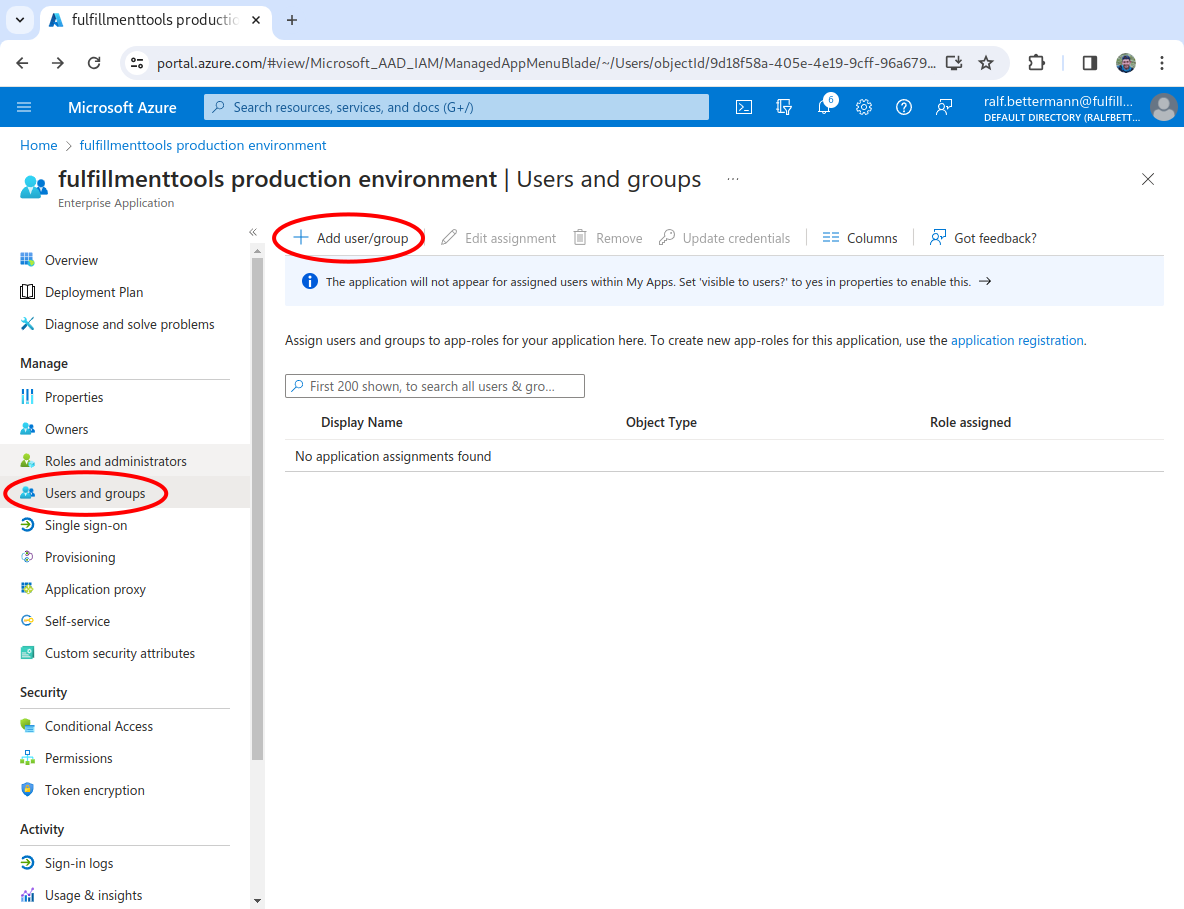This screenshot has height=909, width=1184.
Task: Open Application proxy
Action: click(95, 589)
